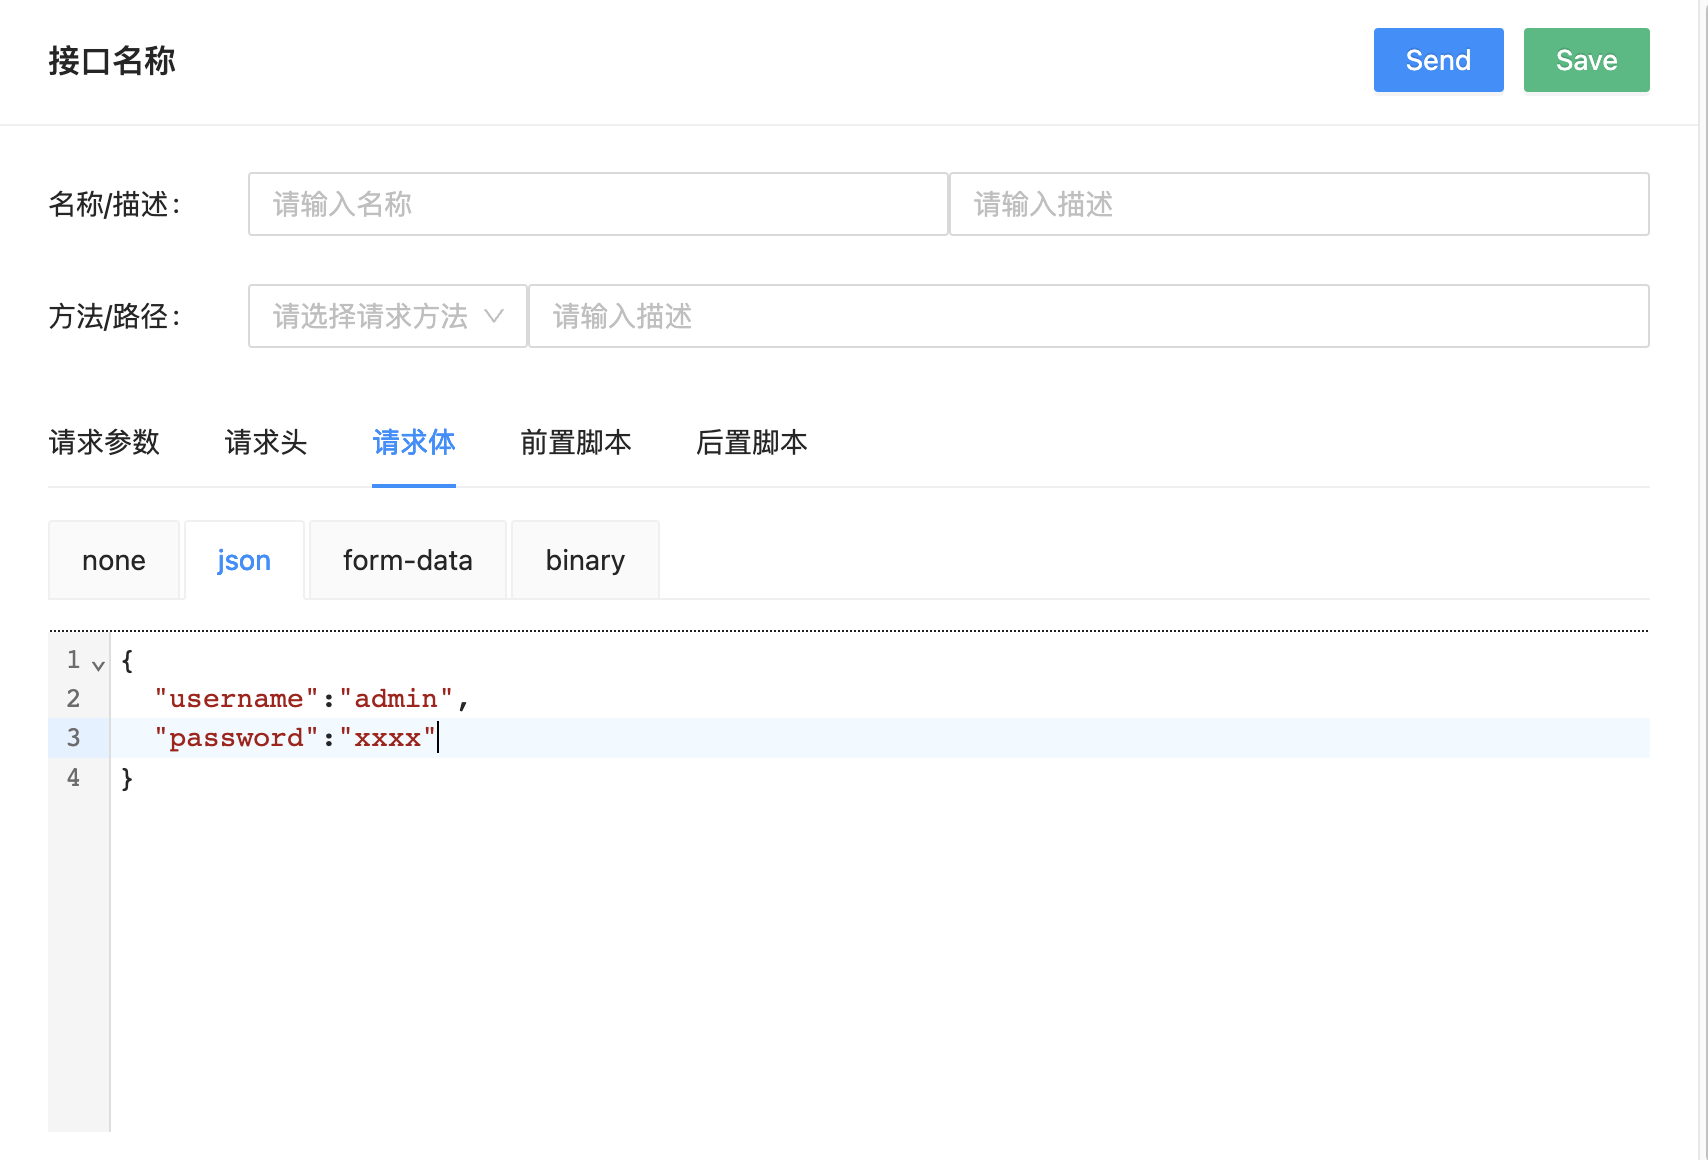The height and width of the screenshot is (1160, 1708).
Task: Focus the path input field next to method
Action: [x=1089, y=316]
